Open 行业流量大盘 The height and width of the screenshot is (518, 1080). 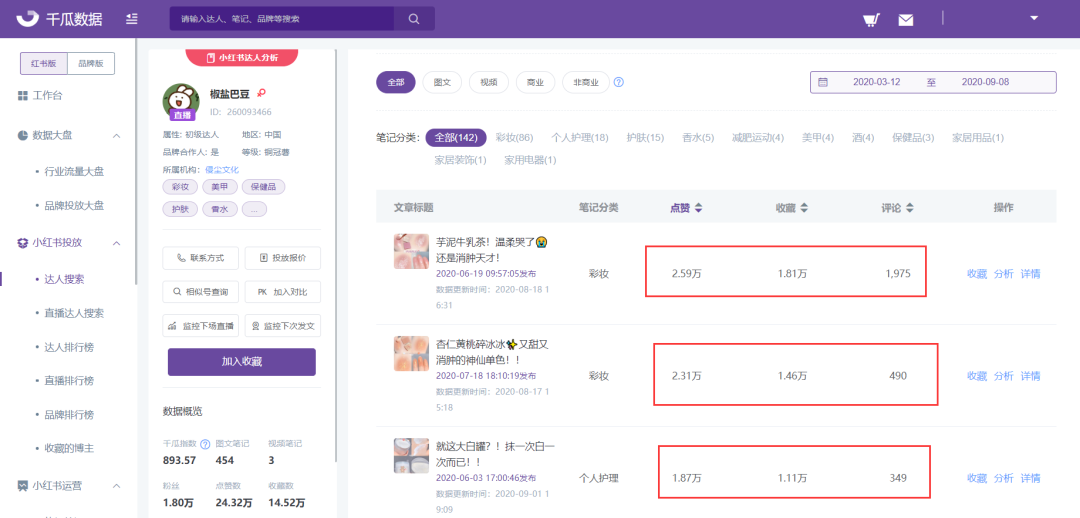coord(74,171)
